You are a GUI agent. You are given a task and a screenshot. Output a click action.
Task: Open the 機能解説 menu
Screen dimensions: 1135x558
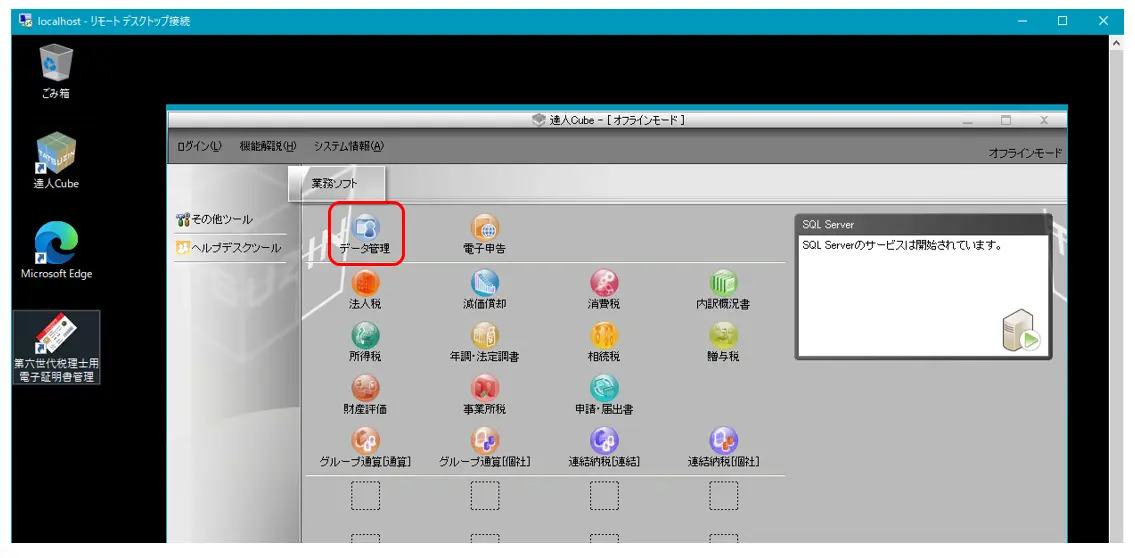click(268, 146)
